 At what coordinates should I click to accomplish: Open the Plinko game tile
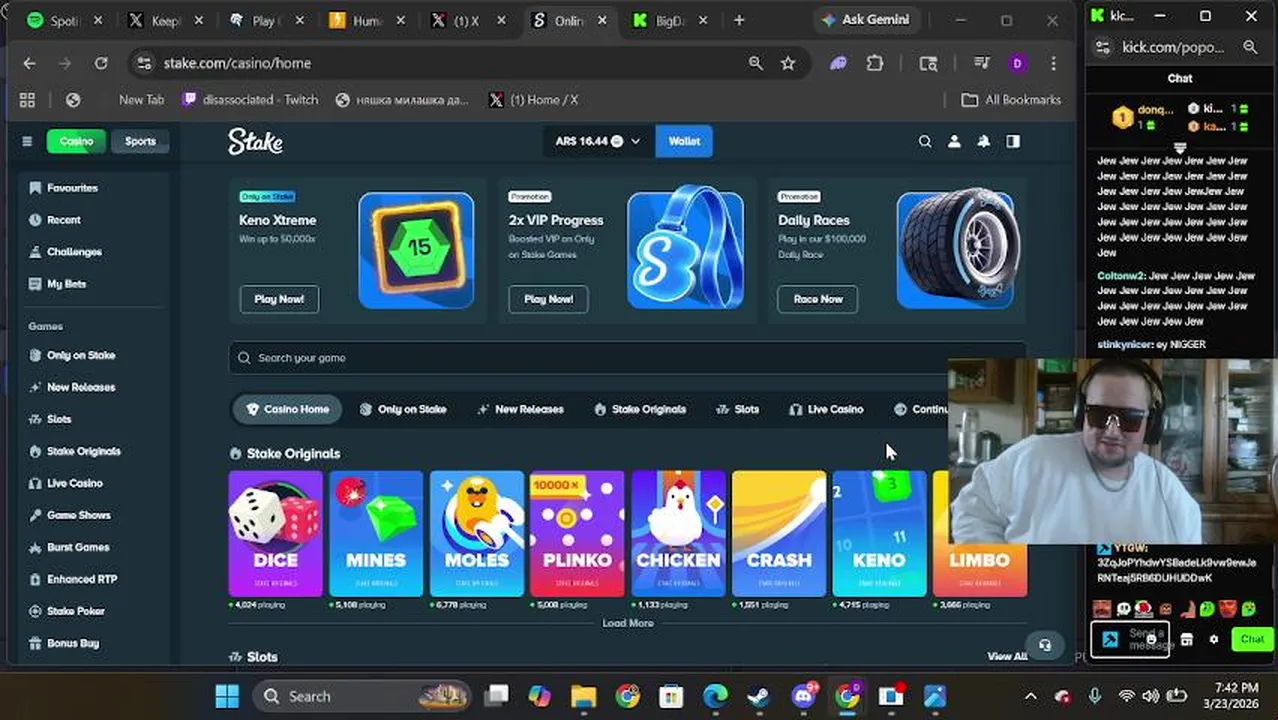pos(577,534)
